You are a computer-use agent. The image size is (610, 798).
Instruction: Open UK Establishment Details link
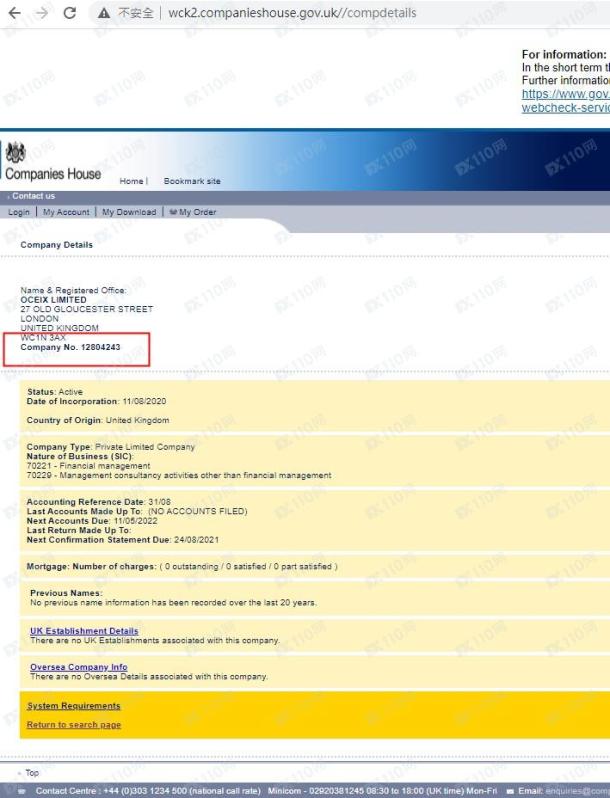84,631
